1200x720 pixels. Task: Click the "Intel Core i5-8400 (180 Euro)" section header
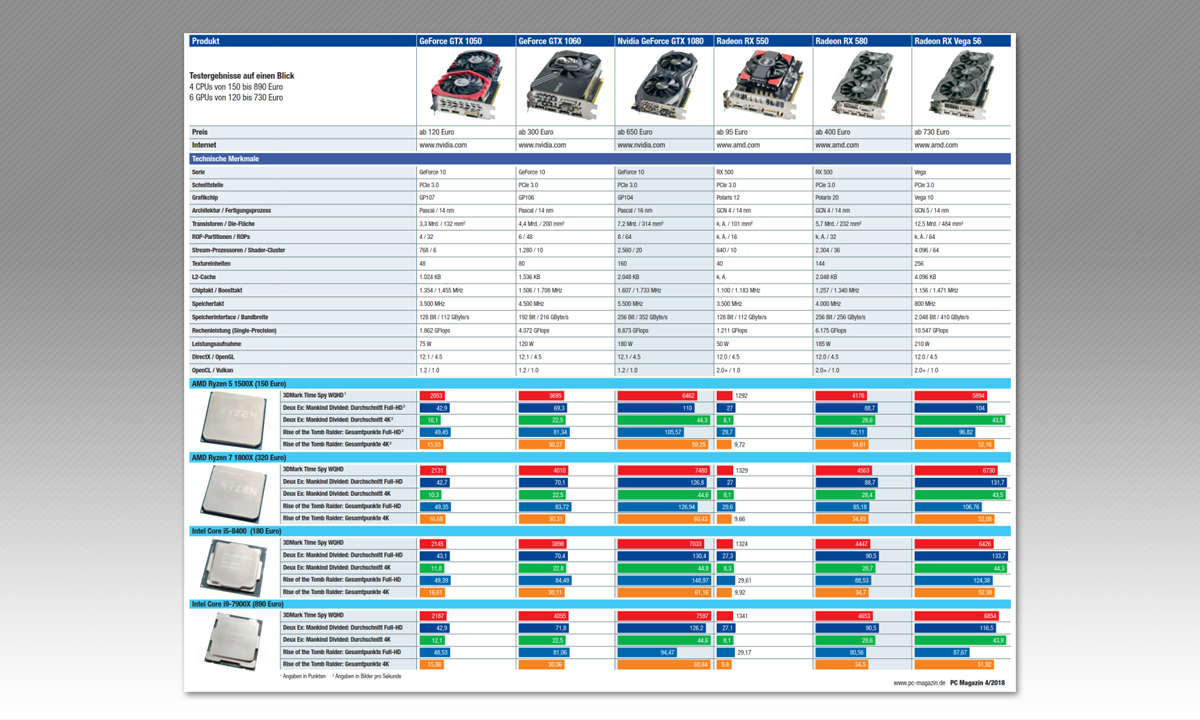pos(600,531)
